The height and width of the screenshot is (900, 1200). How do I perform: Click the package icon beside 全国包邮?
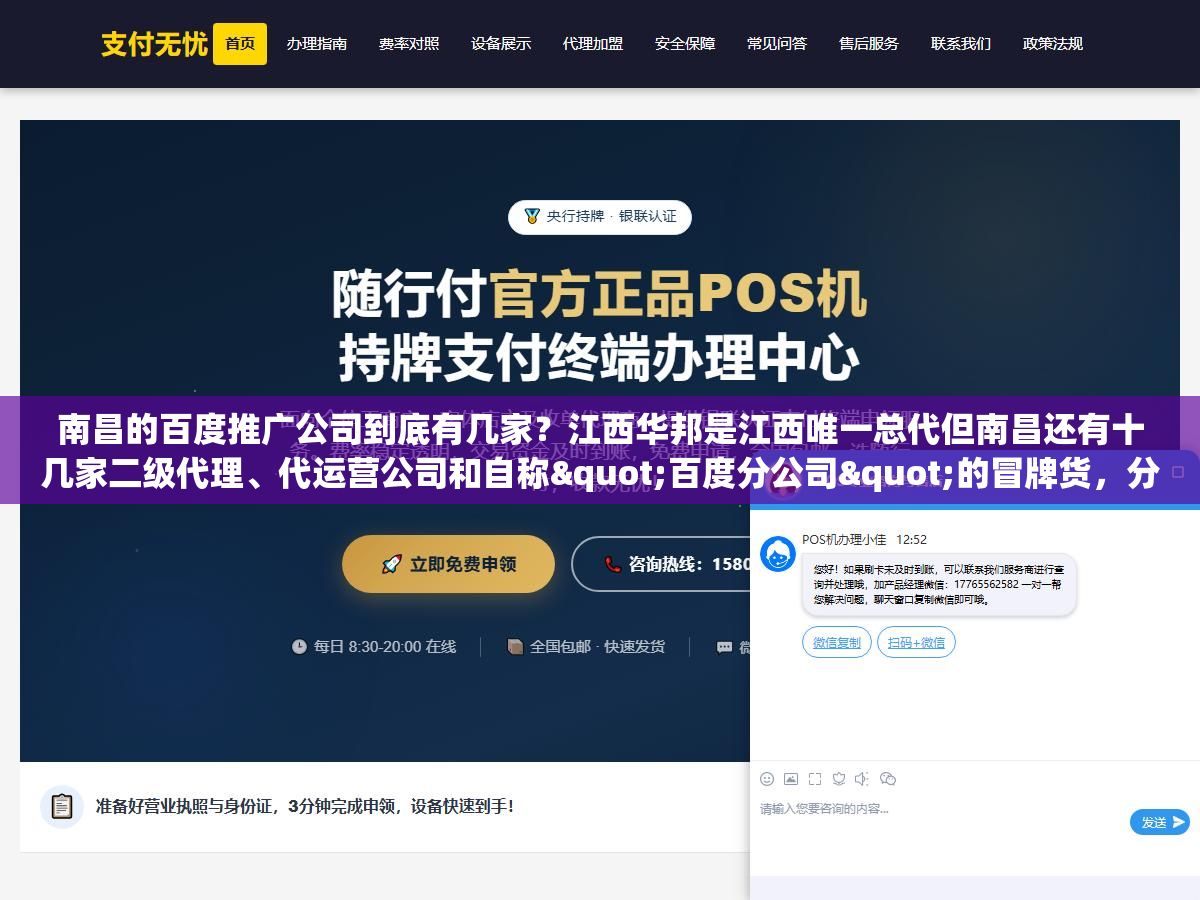tap(515, 647)
